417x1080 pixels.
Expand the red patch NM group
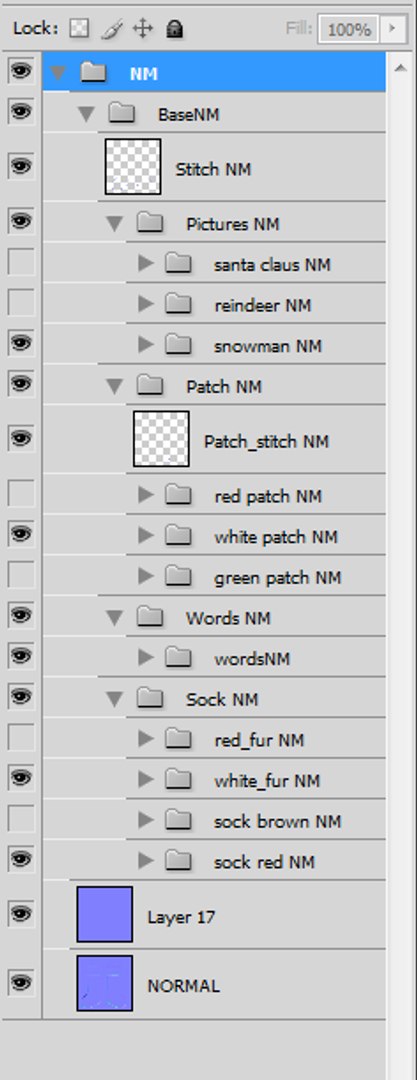(x=145, y=495)
